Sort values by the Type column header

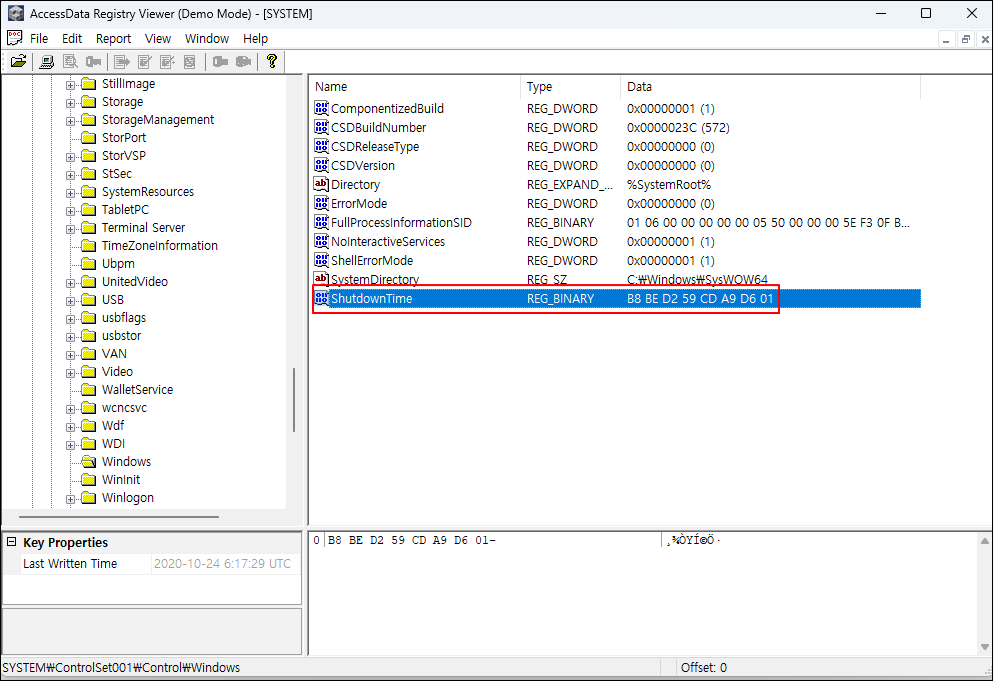pyautogui.click(x=571, y=87)
